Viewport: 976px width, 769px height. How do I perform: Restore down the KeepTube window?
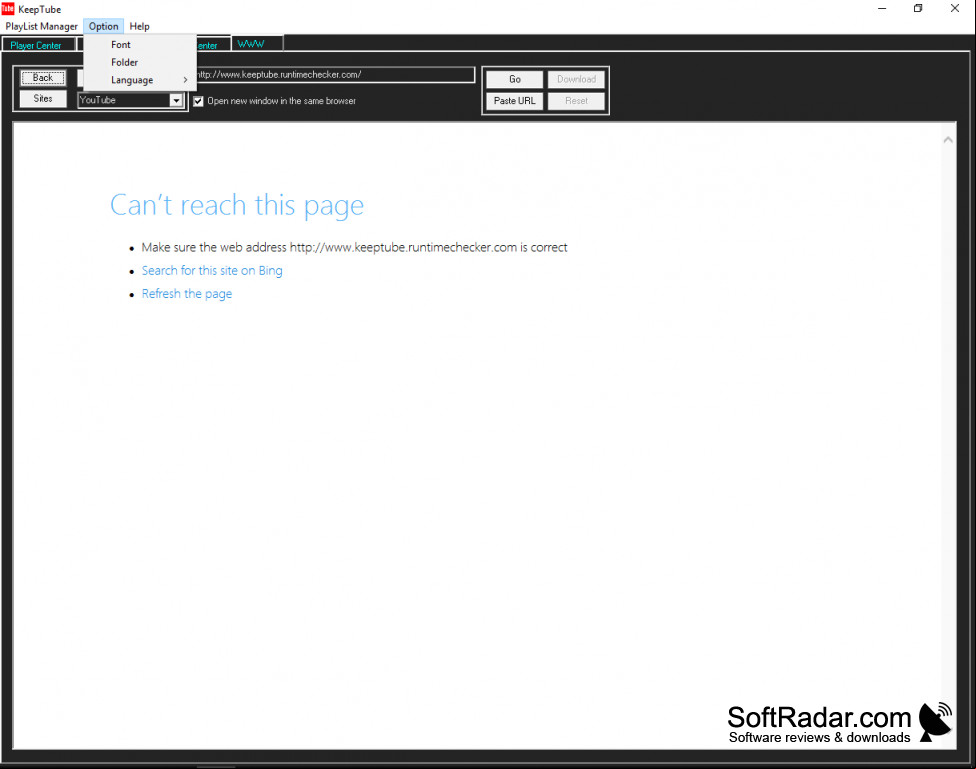coord(918,9)
